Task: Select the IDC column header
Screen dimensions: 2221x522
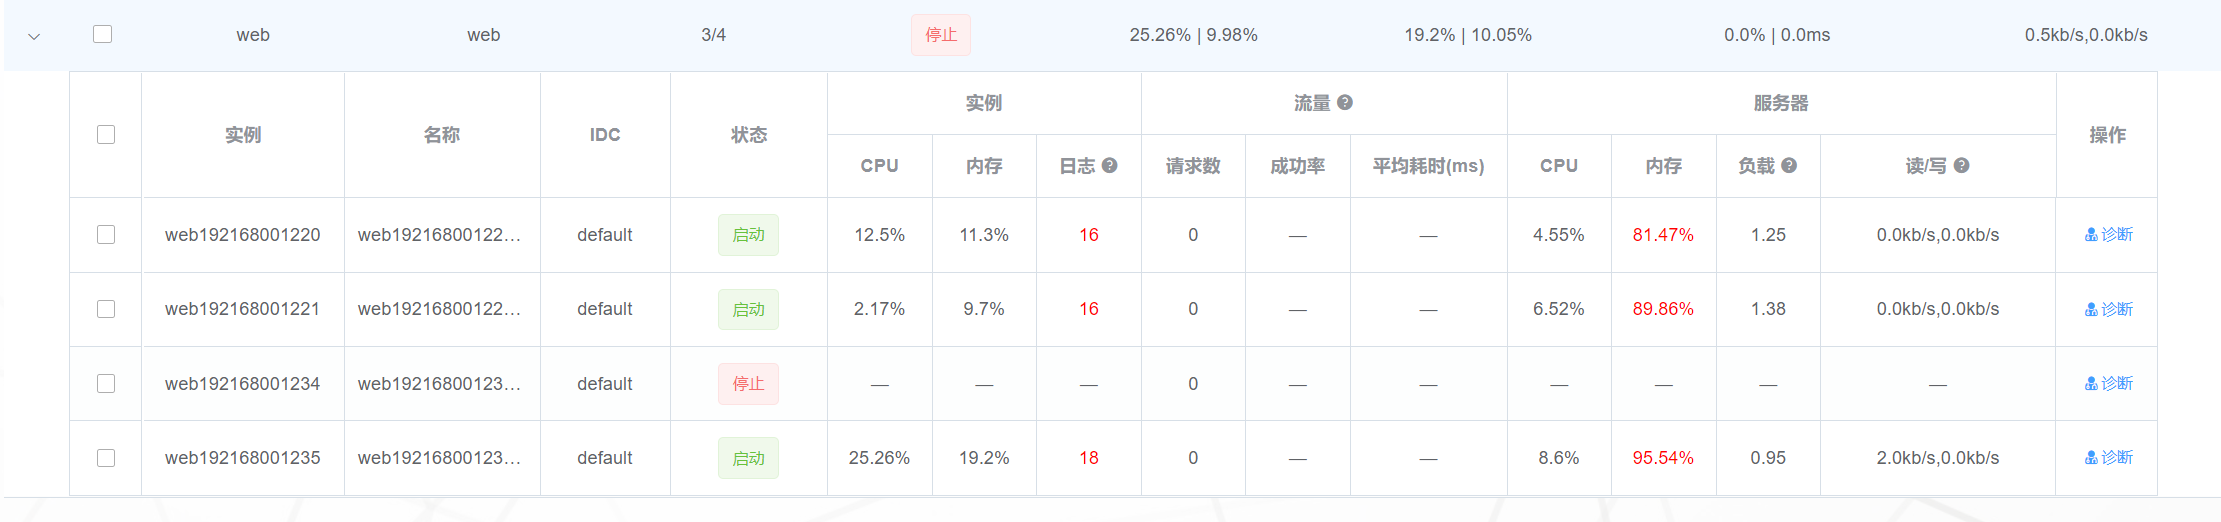Action: (605, 134)
